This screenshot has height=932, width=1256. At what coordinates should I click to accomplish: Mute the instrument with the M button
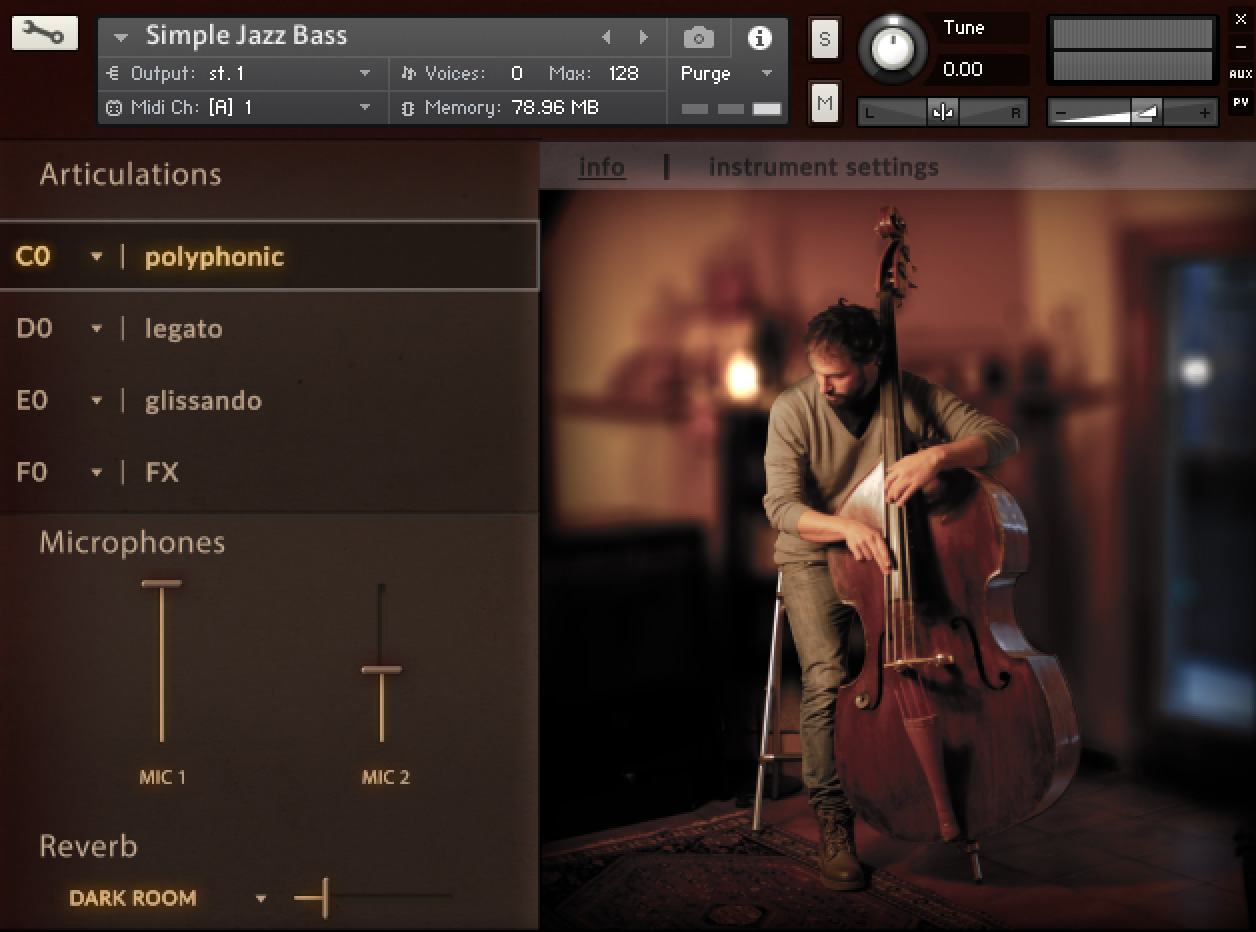[x=824, y=103]
